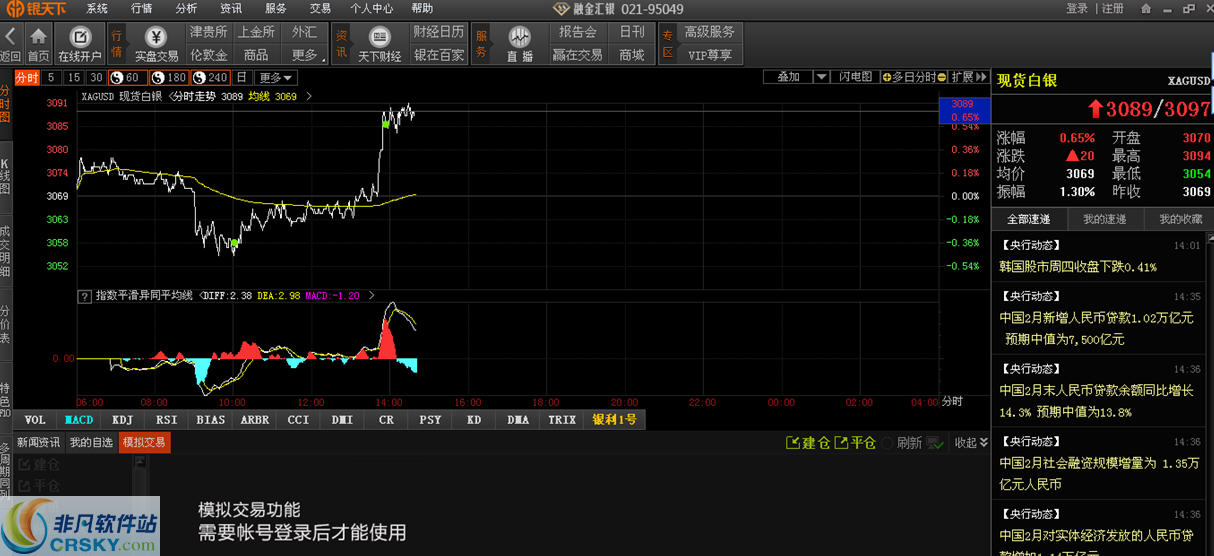The width and height of the screenshot is (1214, 556).
Task: Open the 我的速递 news tab
Action: pos(1104,219)
